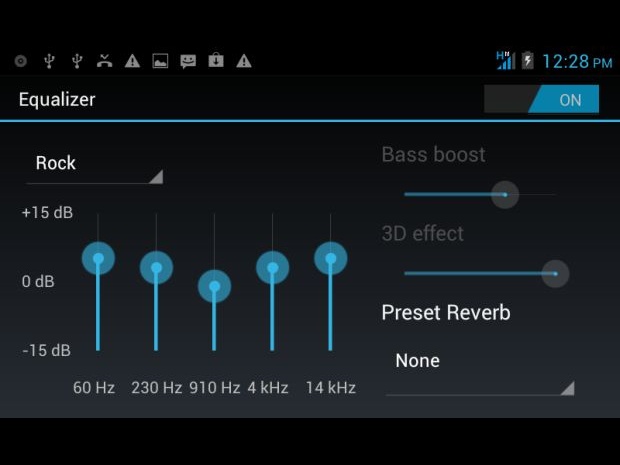
Task: Click the Bass boost slider knob
Action: (x=505, y=194)
